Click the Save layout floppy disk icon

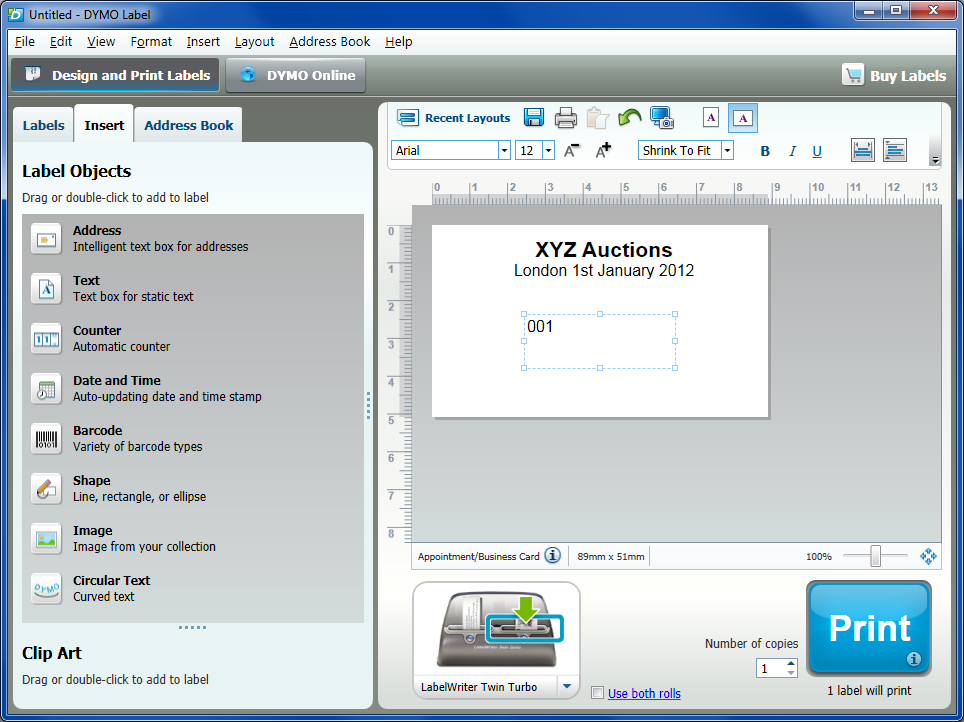(x=534, y=117)
